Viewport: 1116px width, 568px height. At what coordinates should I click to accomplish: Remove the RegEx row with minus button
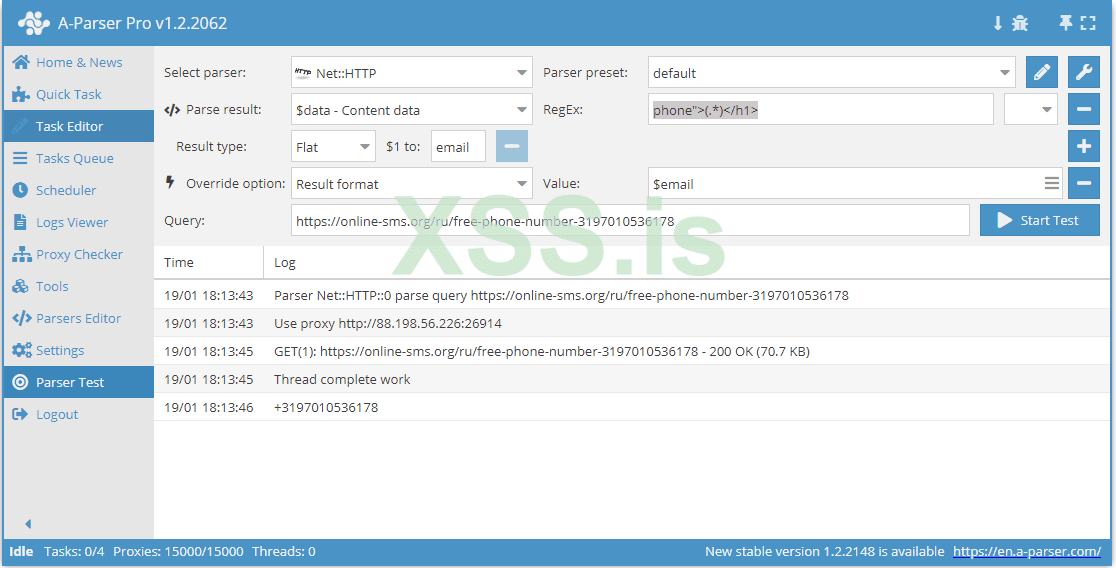(x=1084, y=110)
